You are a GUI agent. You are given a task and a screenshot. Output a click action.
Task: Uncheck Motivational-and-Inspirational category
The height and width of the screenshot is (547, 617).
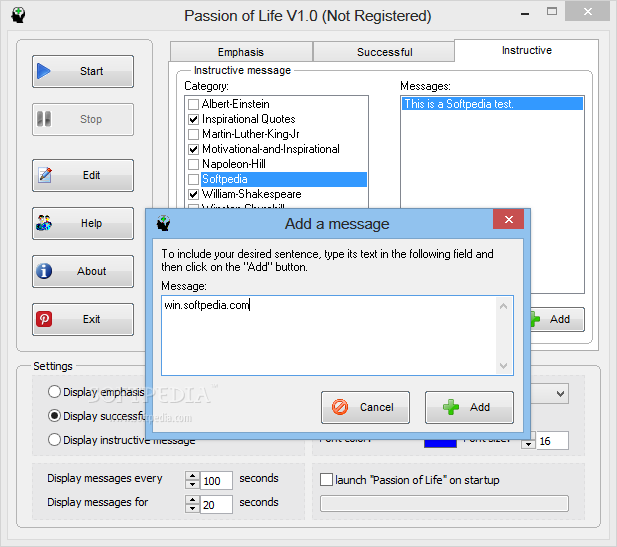click(193, 149)
